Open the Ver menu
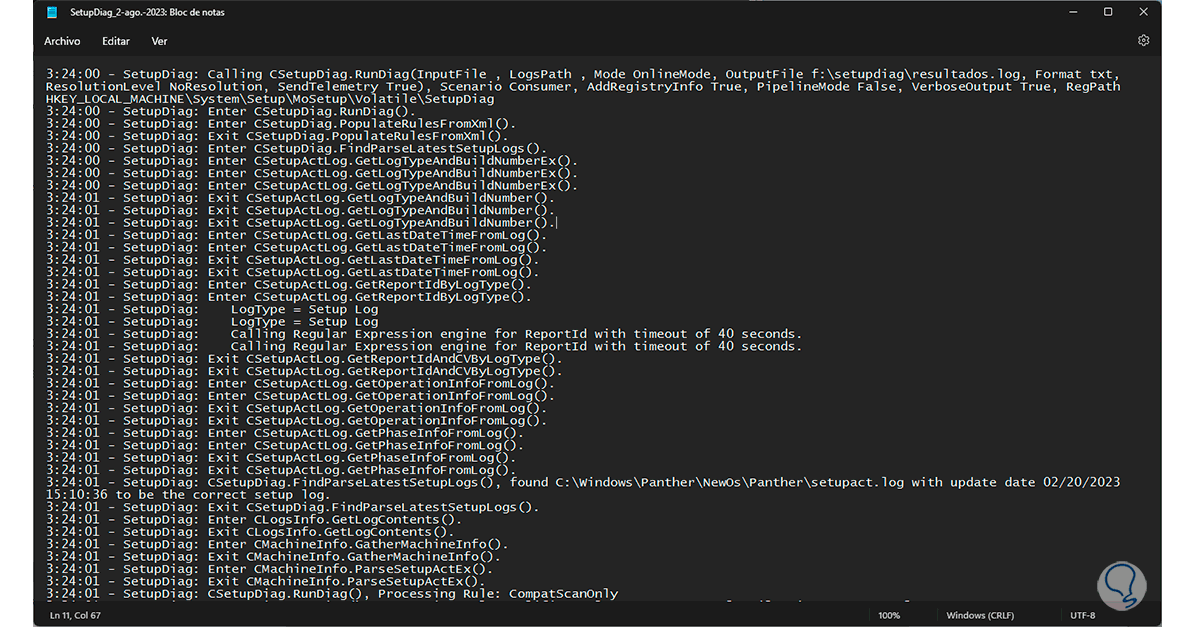 click(x=159, y=41)
